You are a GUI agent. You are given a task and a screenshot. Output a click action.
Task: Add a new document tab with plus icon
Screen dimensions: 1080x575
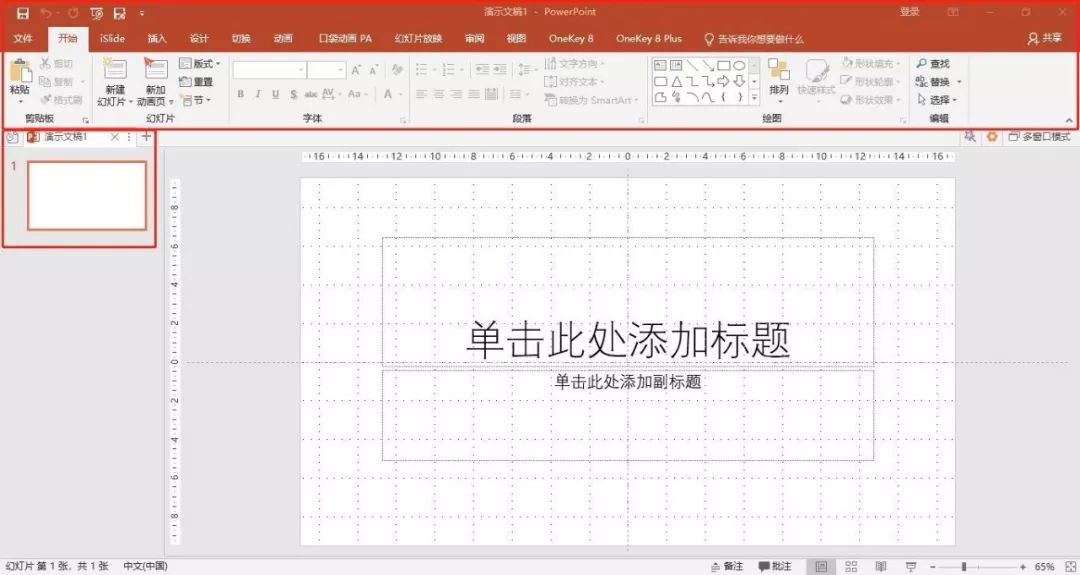click(146, 137)
